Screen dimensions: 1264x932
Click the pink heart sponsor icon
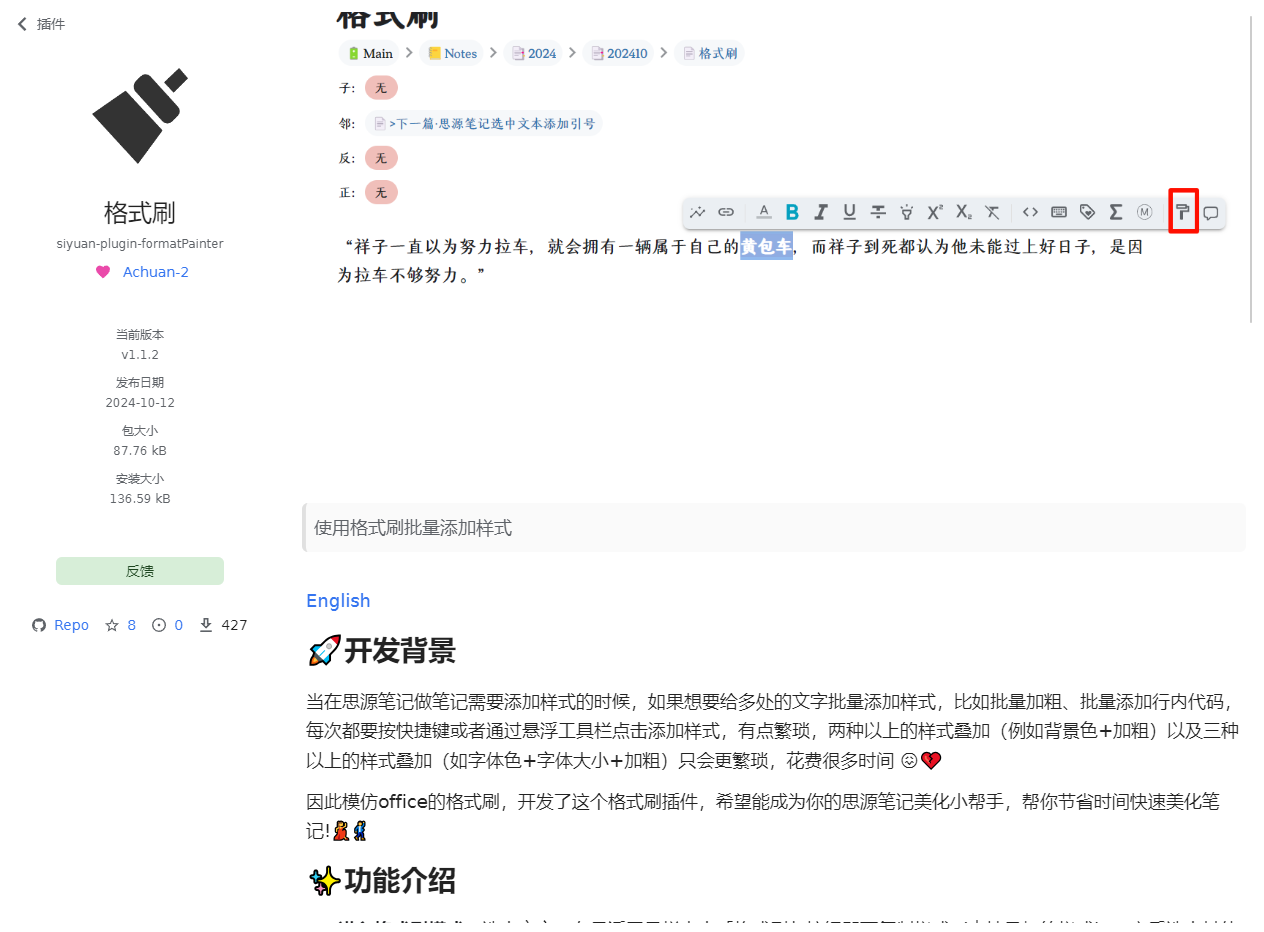(103, 272)
